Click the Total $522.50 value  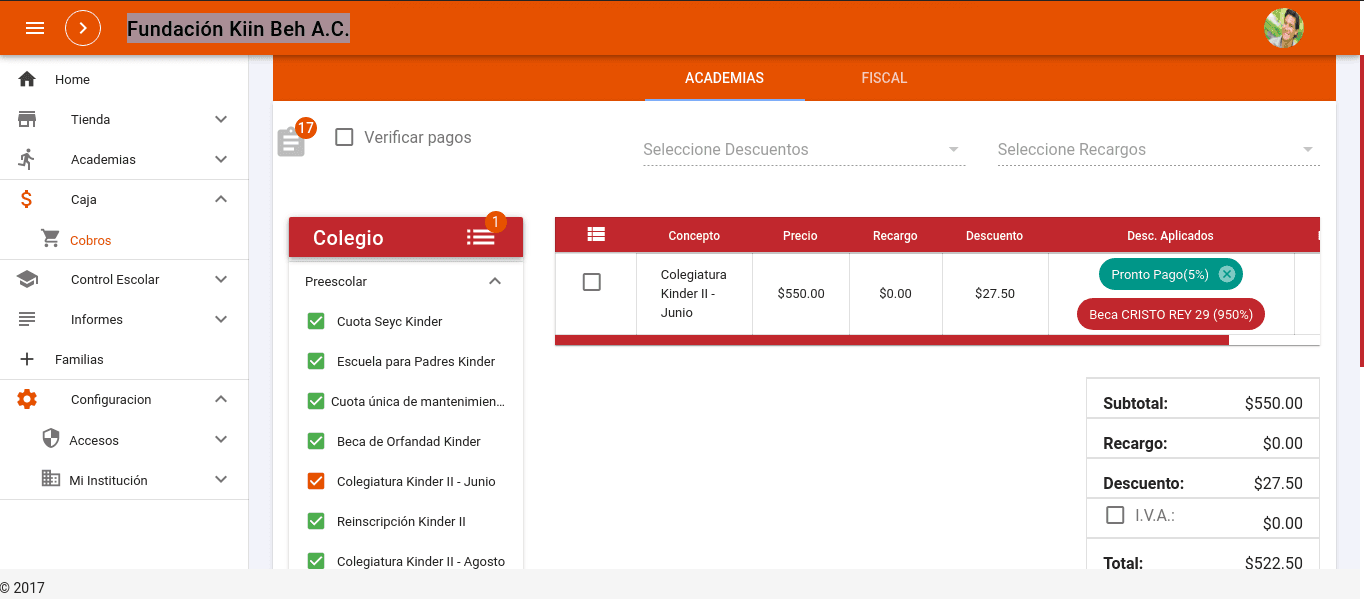click(x=1273, y=563)
